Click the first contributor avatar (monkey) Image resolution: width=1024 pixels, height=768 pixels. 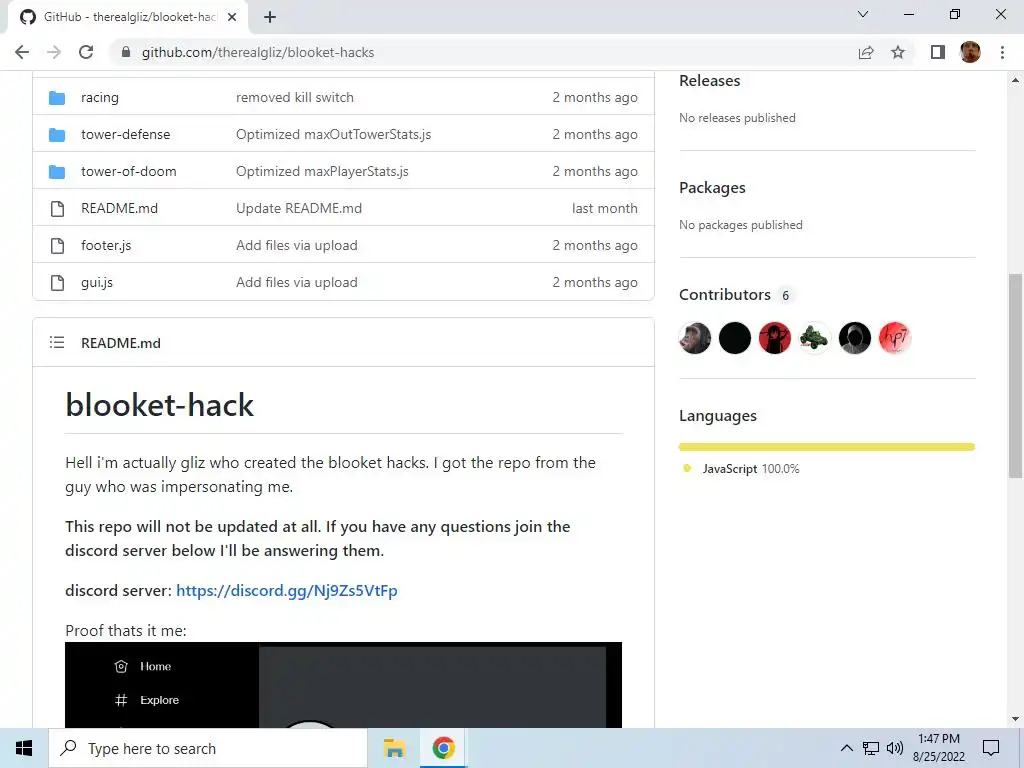tap(695, 338)
